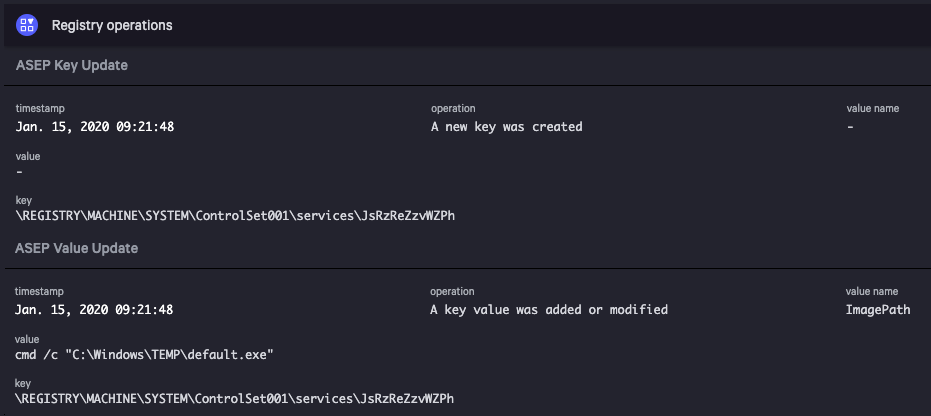Click the 'key' label in ASEP Value Update

24,383
